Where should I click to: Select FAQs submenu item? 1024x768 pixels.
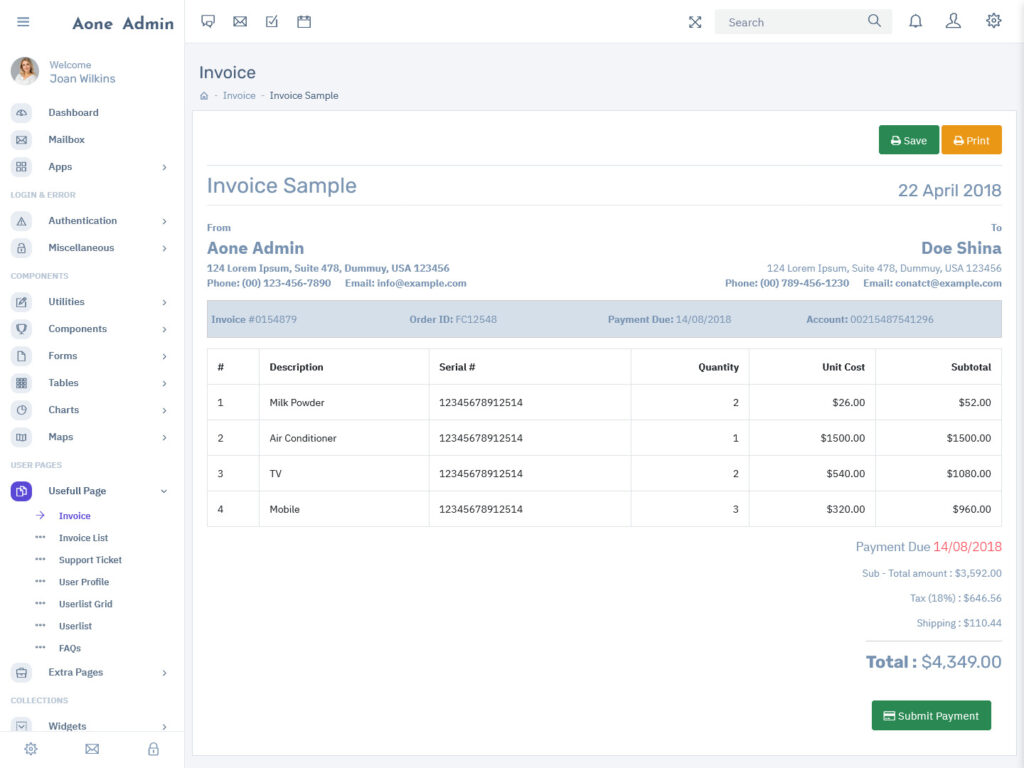pos(70,648)
